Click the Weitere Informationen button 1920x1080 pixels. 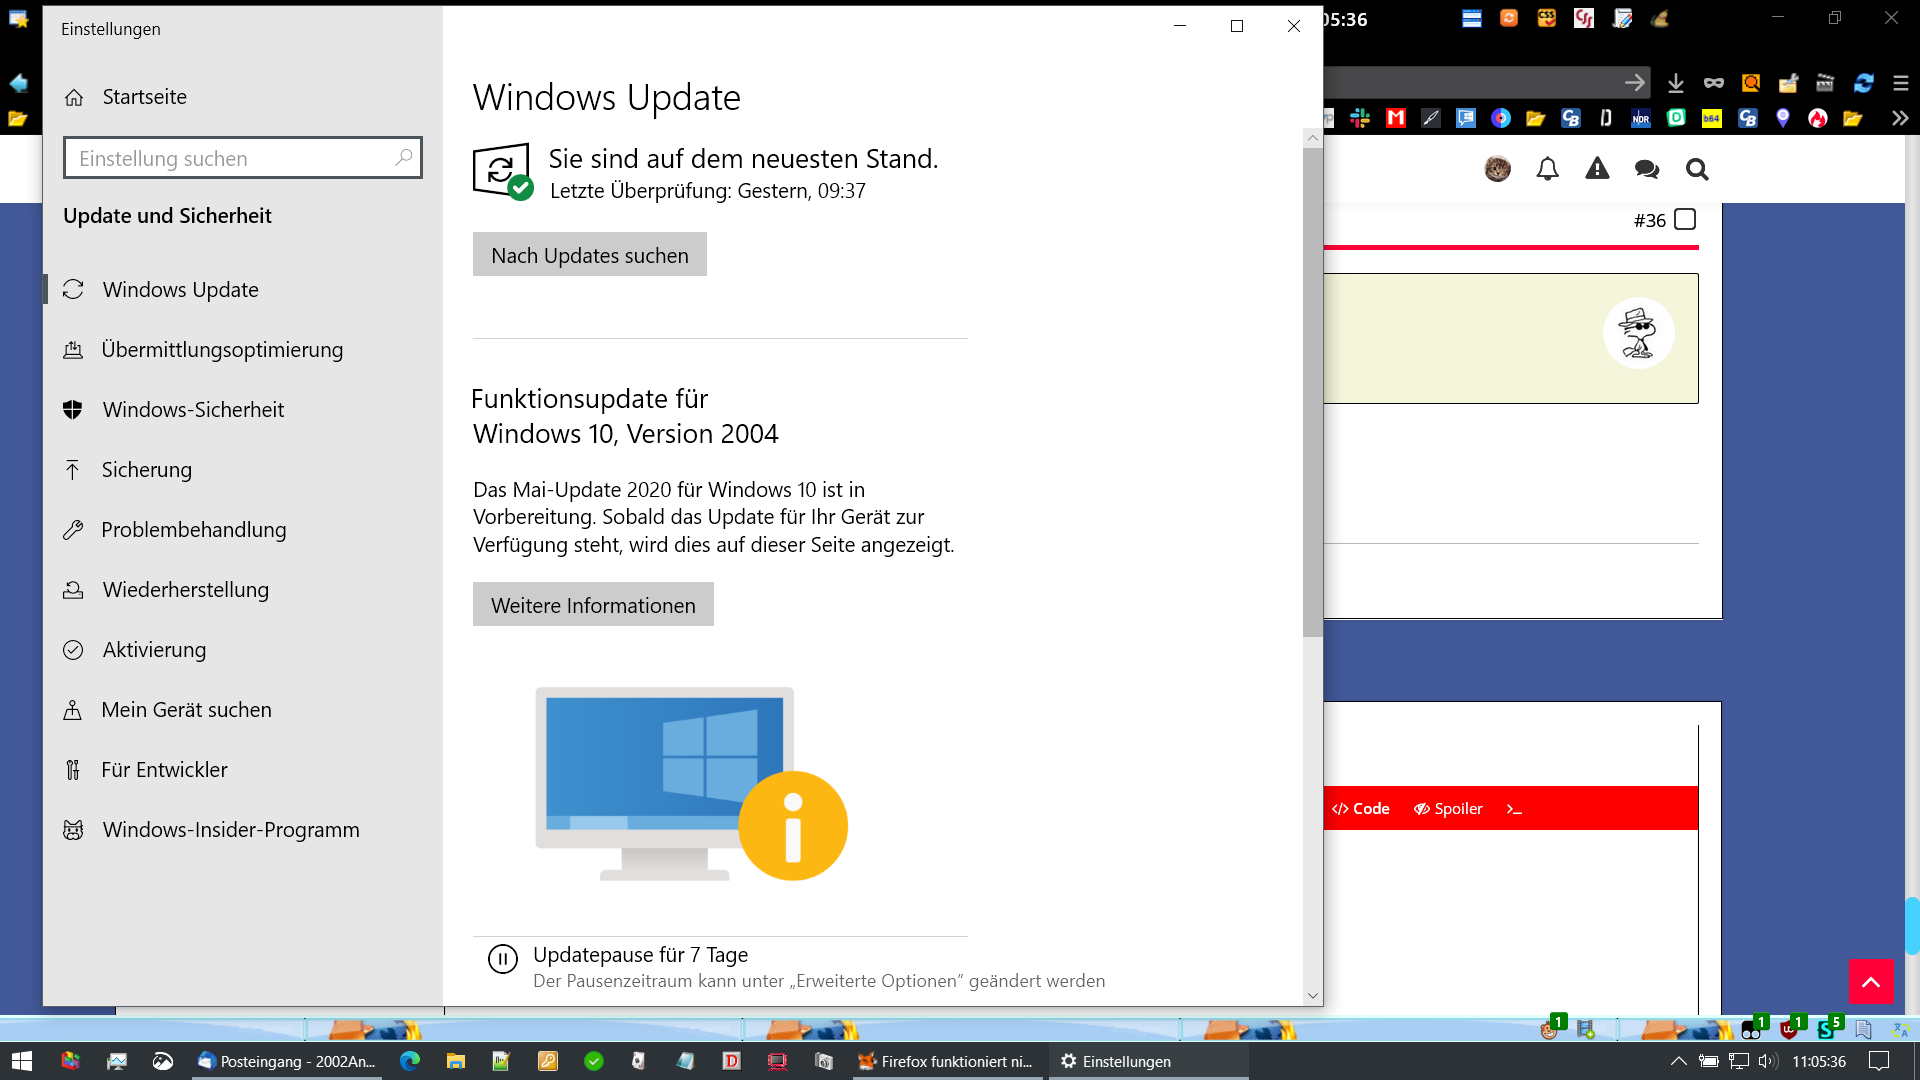593,605
